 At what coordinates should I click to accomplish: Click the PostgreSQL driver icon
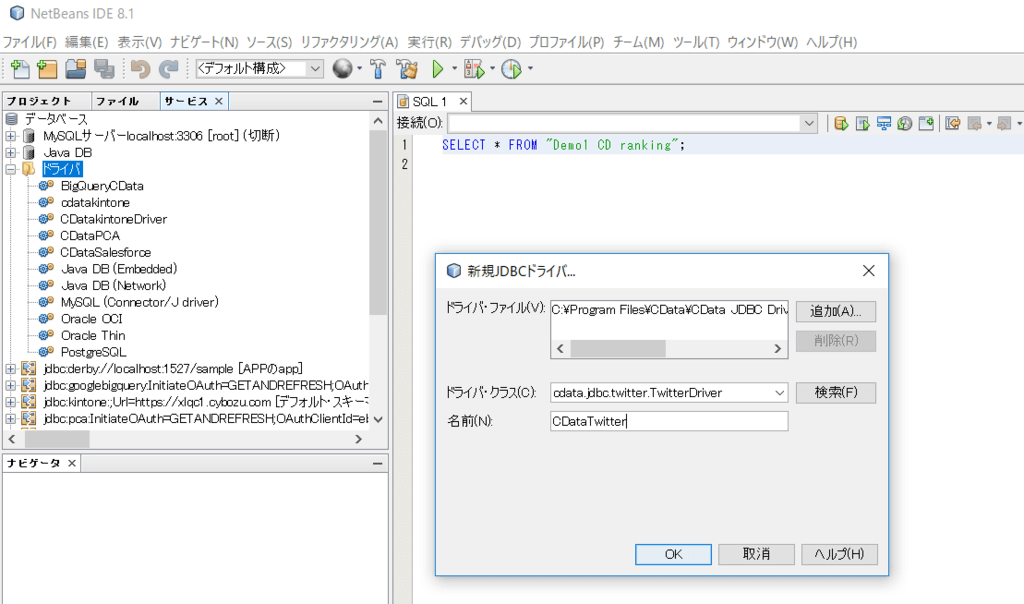(x=46, y=352)
